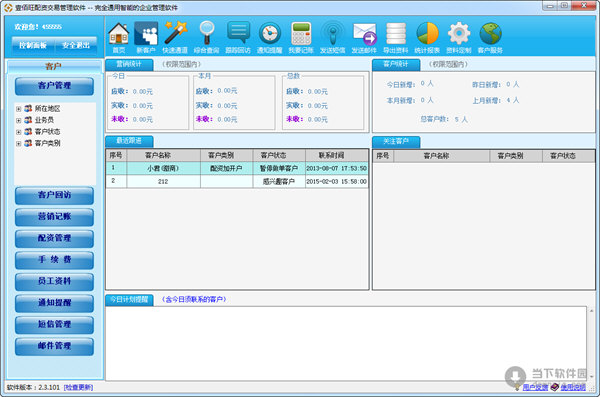Click 客户类别 header in 最近跟进 table
Image resolution: width=600 pixels, height=397 pixels.
pyautogui.click(x=227, y=155)
